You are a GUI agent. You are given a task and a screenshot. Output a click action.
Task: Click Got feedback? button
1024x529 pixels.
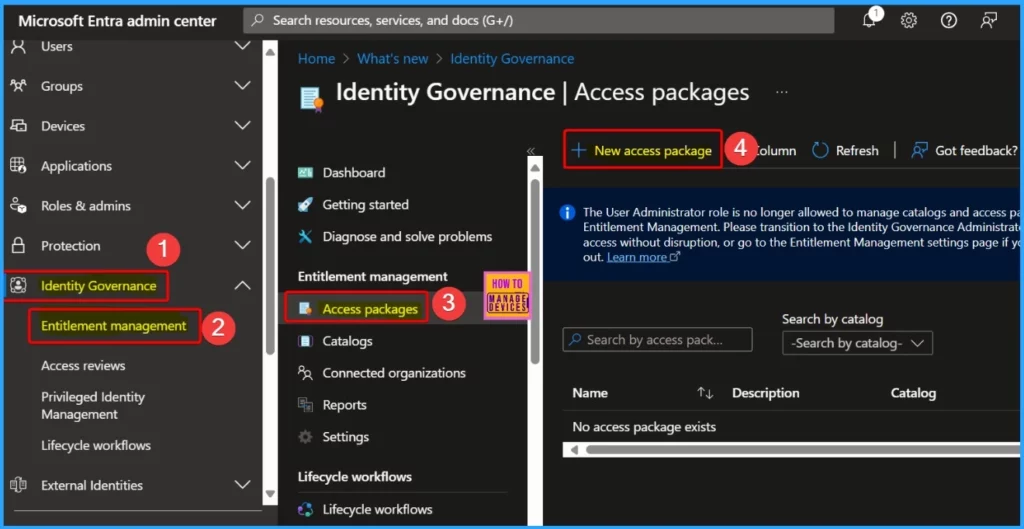965,151
